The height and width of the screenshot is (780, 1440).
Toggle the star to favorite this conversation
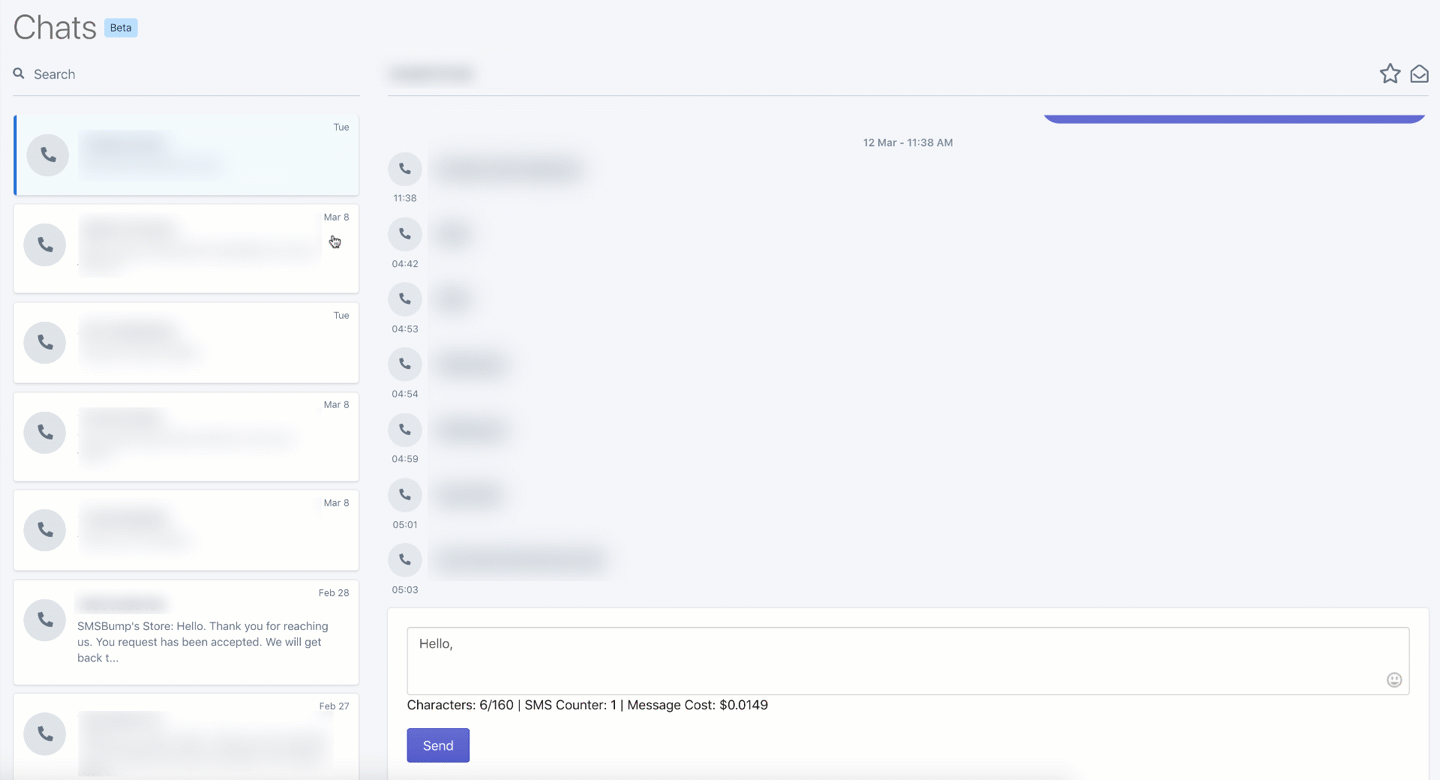click(x=1389, y=73)
